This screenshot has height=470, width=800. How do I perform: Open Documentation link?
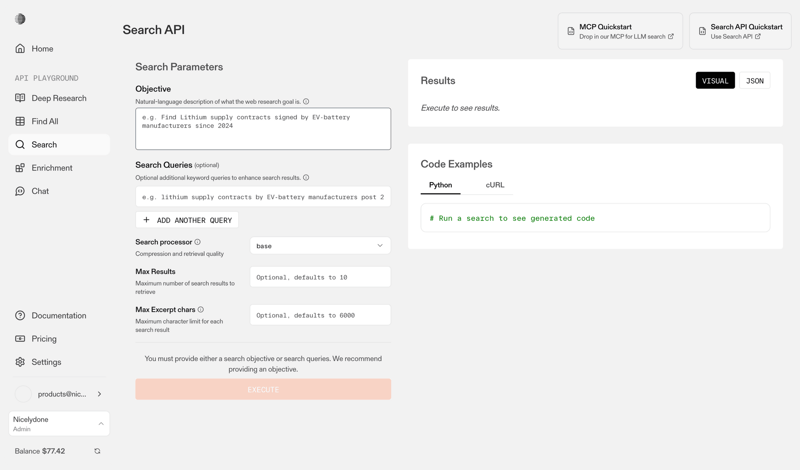[x=59, y=315]
